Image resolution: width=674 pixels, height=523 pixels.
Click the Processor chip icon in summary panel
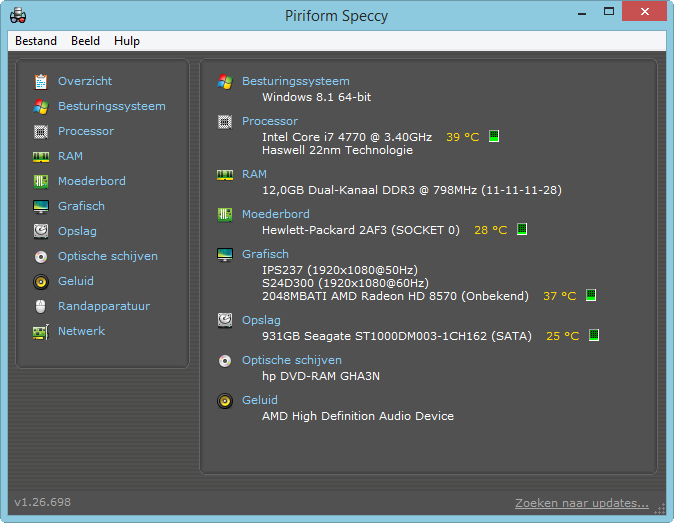[x=225, y=122]
